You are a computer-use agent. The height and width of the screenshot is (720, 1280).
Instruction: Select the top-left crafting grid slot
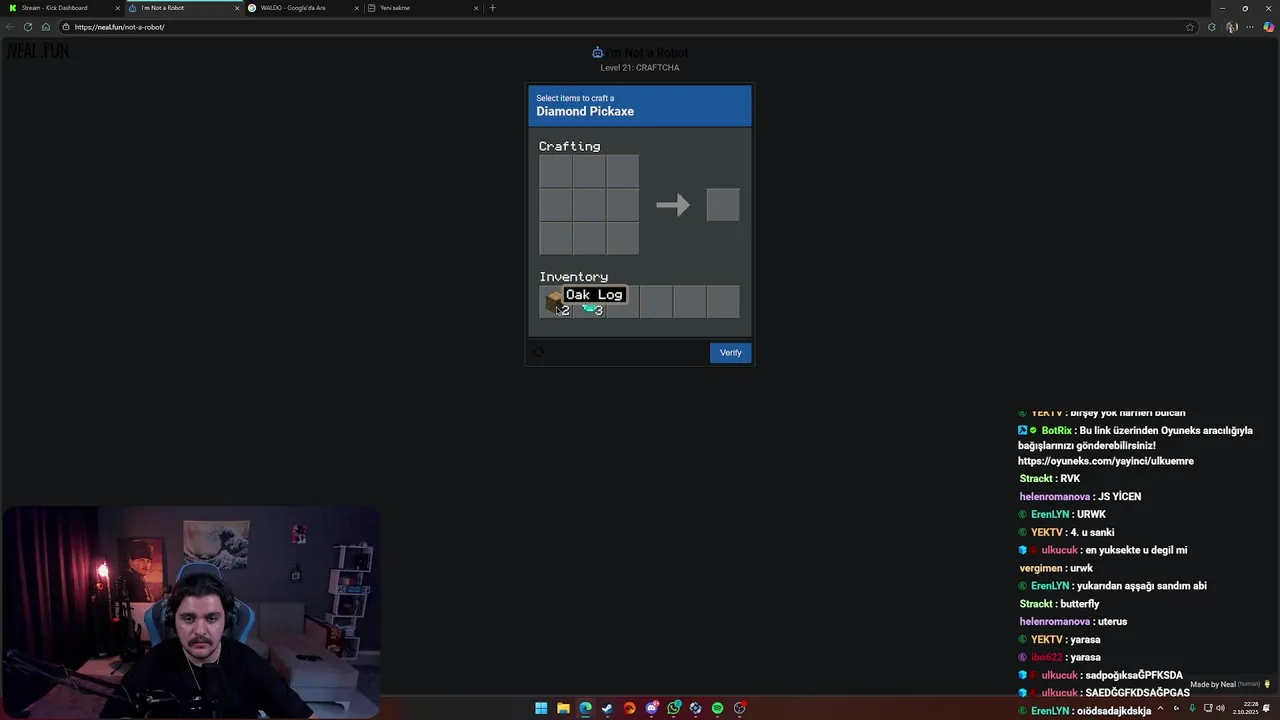pyautogui.click(x=555, y=171)
